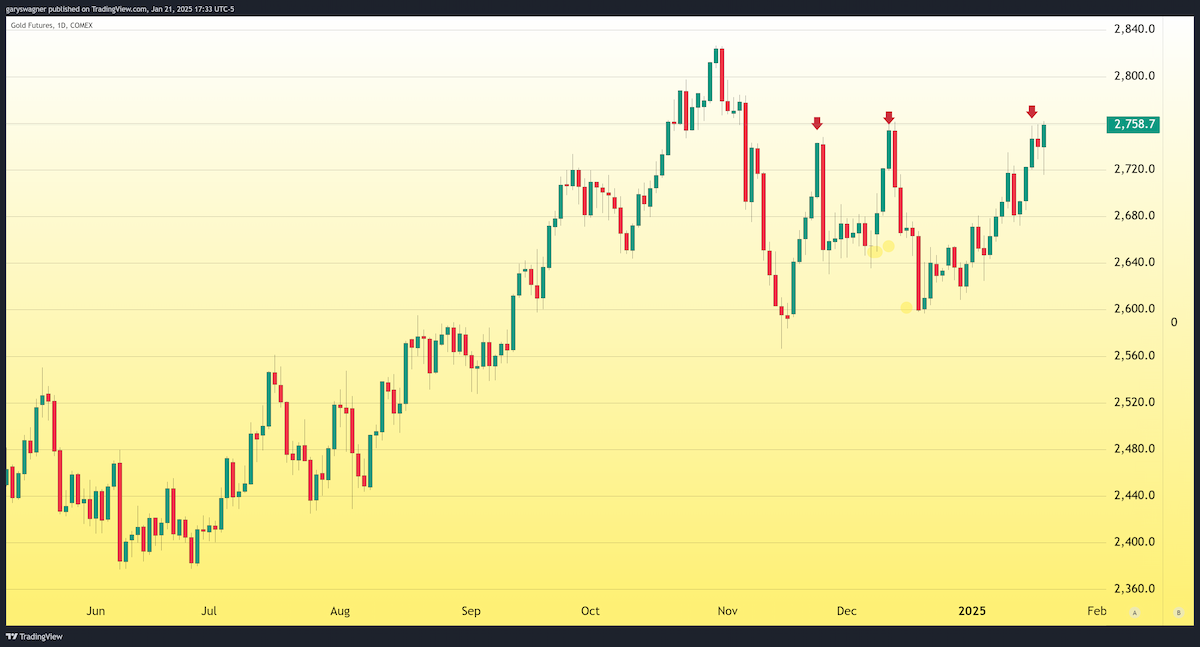Click the circled A button on time axis
Screen dimensions: 1200x647
pyautogui.click(x=1135, y=612)
